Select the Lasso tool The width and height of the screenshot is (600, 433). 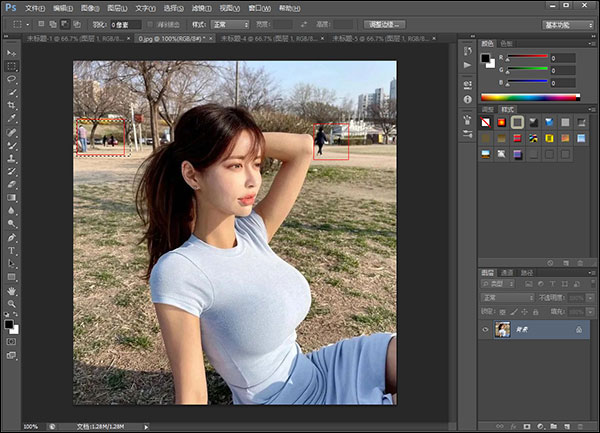coord(12,78)
